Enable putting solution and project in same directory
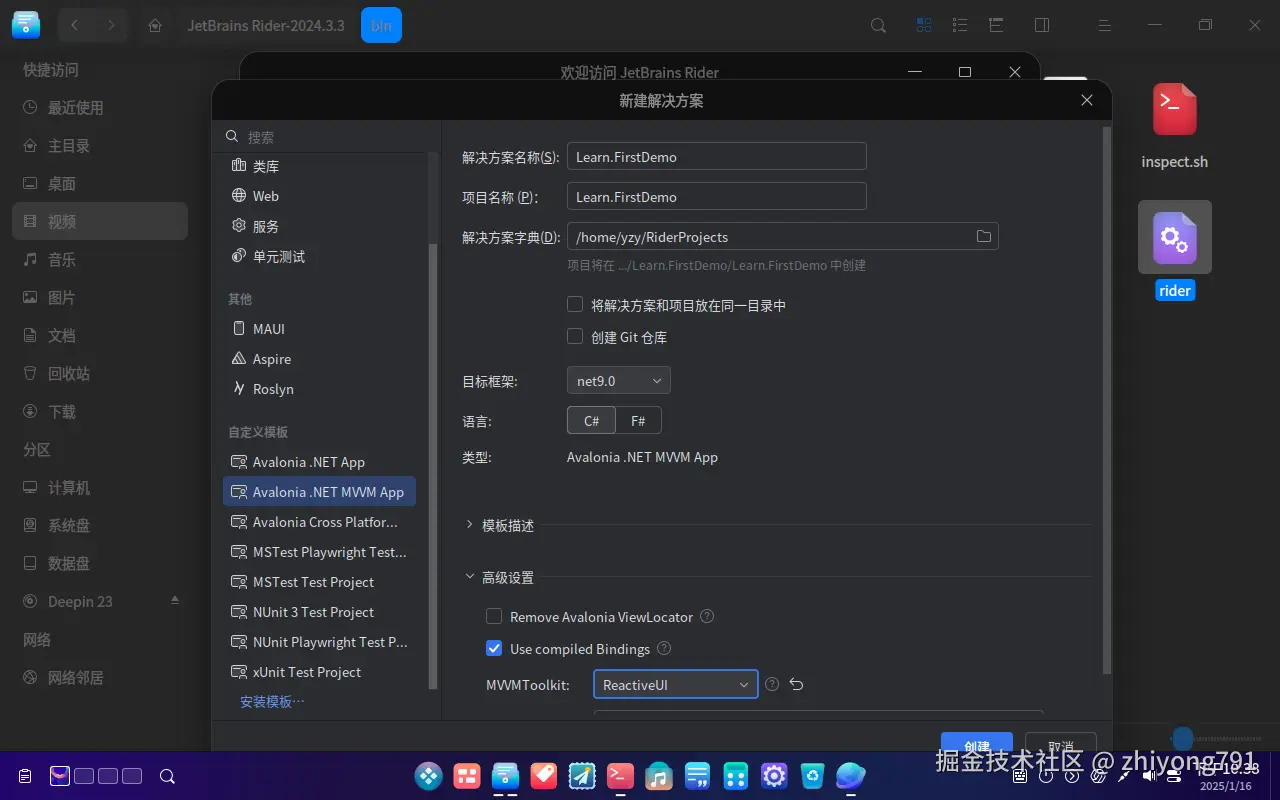 click(x=575, y=304)
